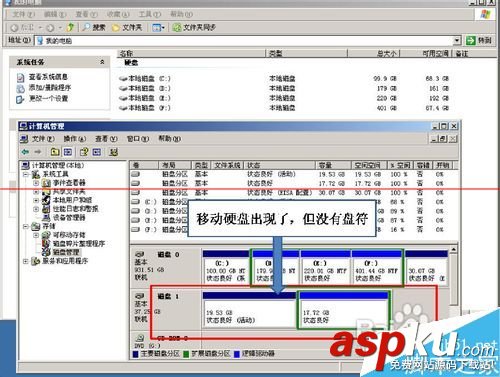Click the 搜索 search button
Screen dimensions: 500x377
tap(94, 27)
